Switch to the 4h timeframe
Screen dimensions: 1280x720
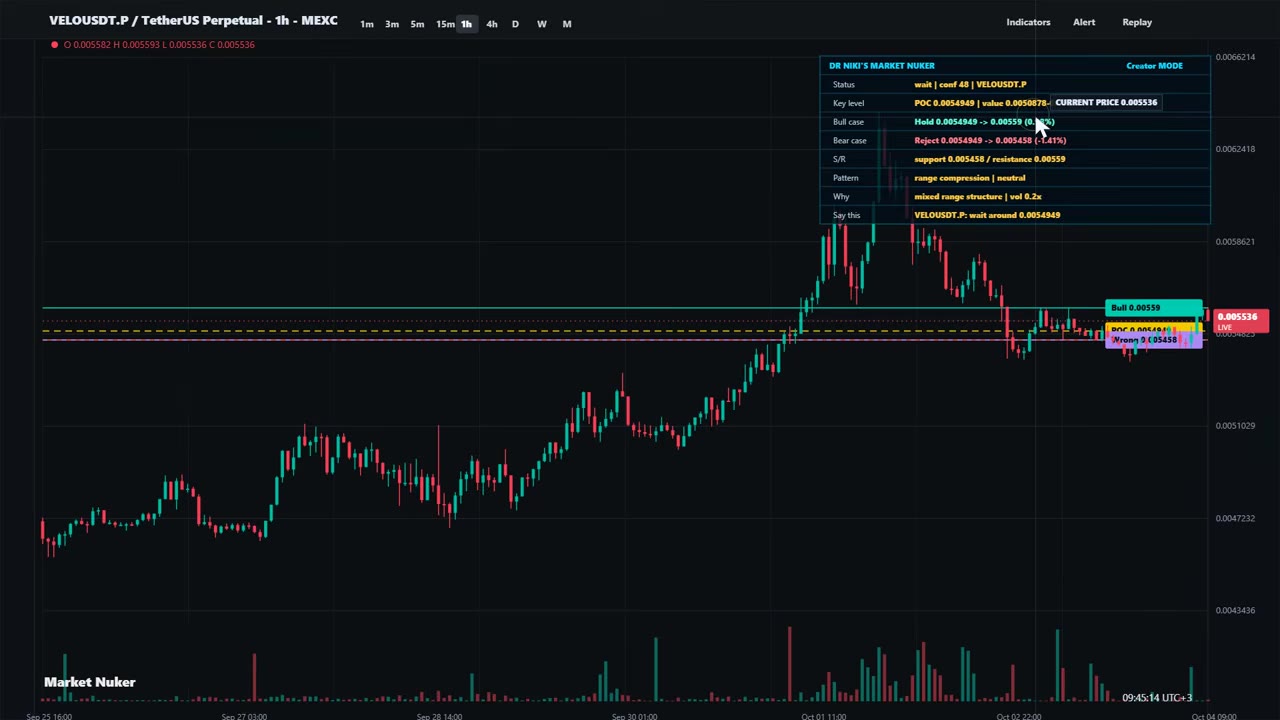click(491, 24)
